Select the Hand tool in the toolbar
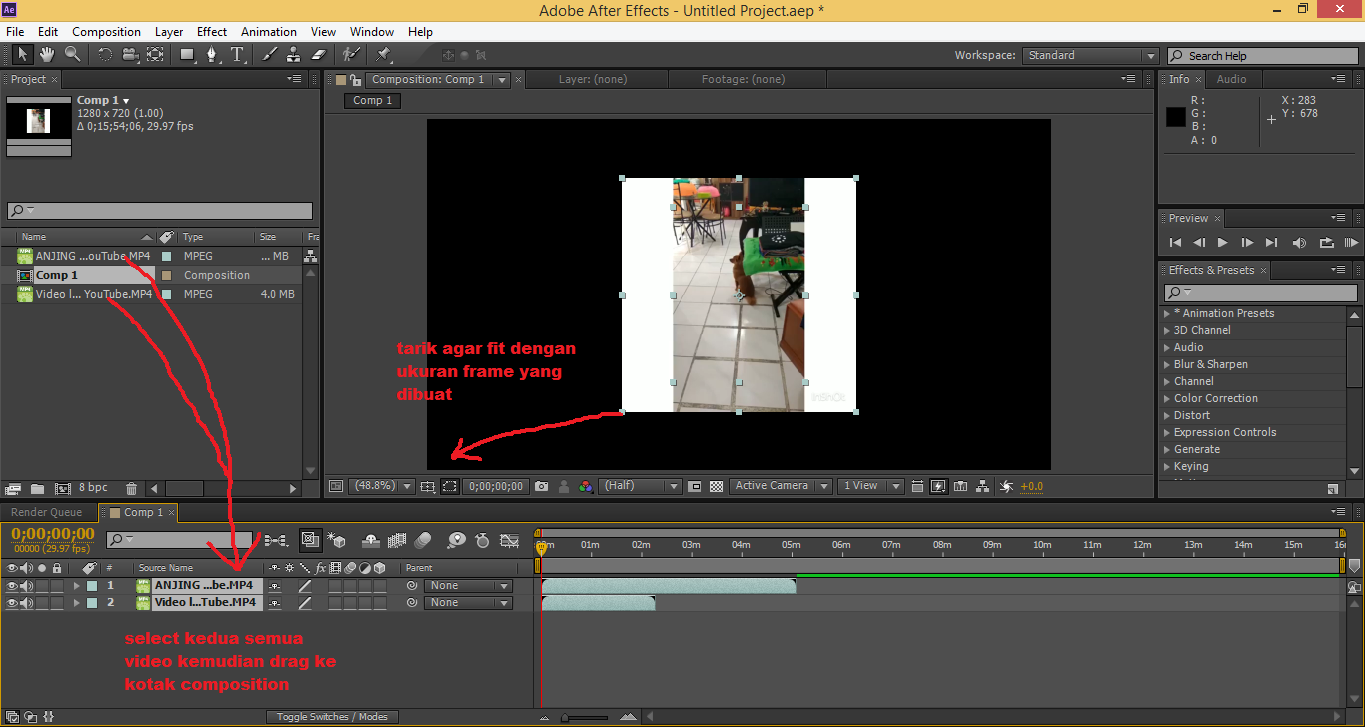The image size is (1365, 727). (45, 55)
